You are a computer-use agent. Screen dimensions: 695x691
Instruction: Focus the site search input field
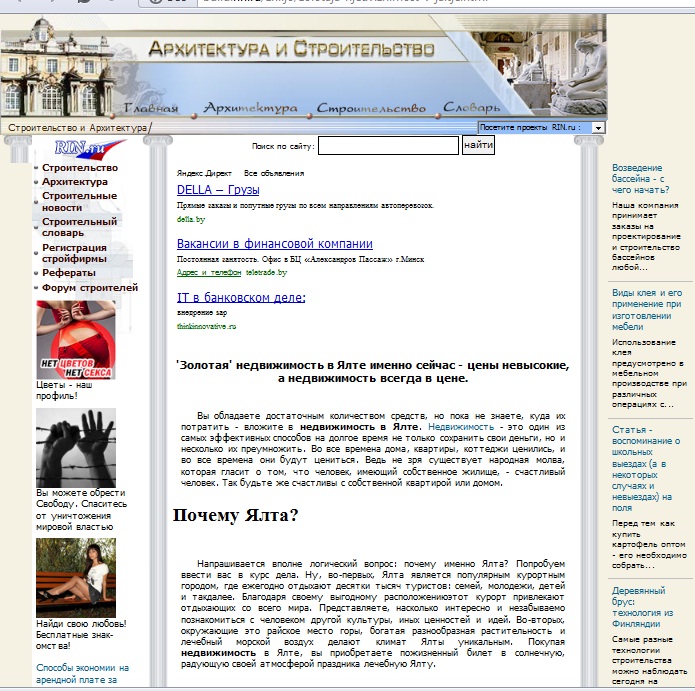click(x=388, y=145)
